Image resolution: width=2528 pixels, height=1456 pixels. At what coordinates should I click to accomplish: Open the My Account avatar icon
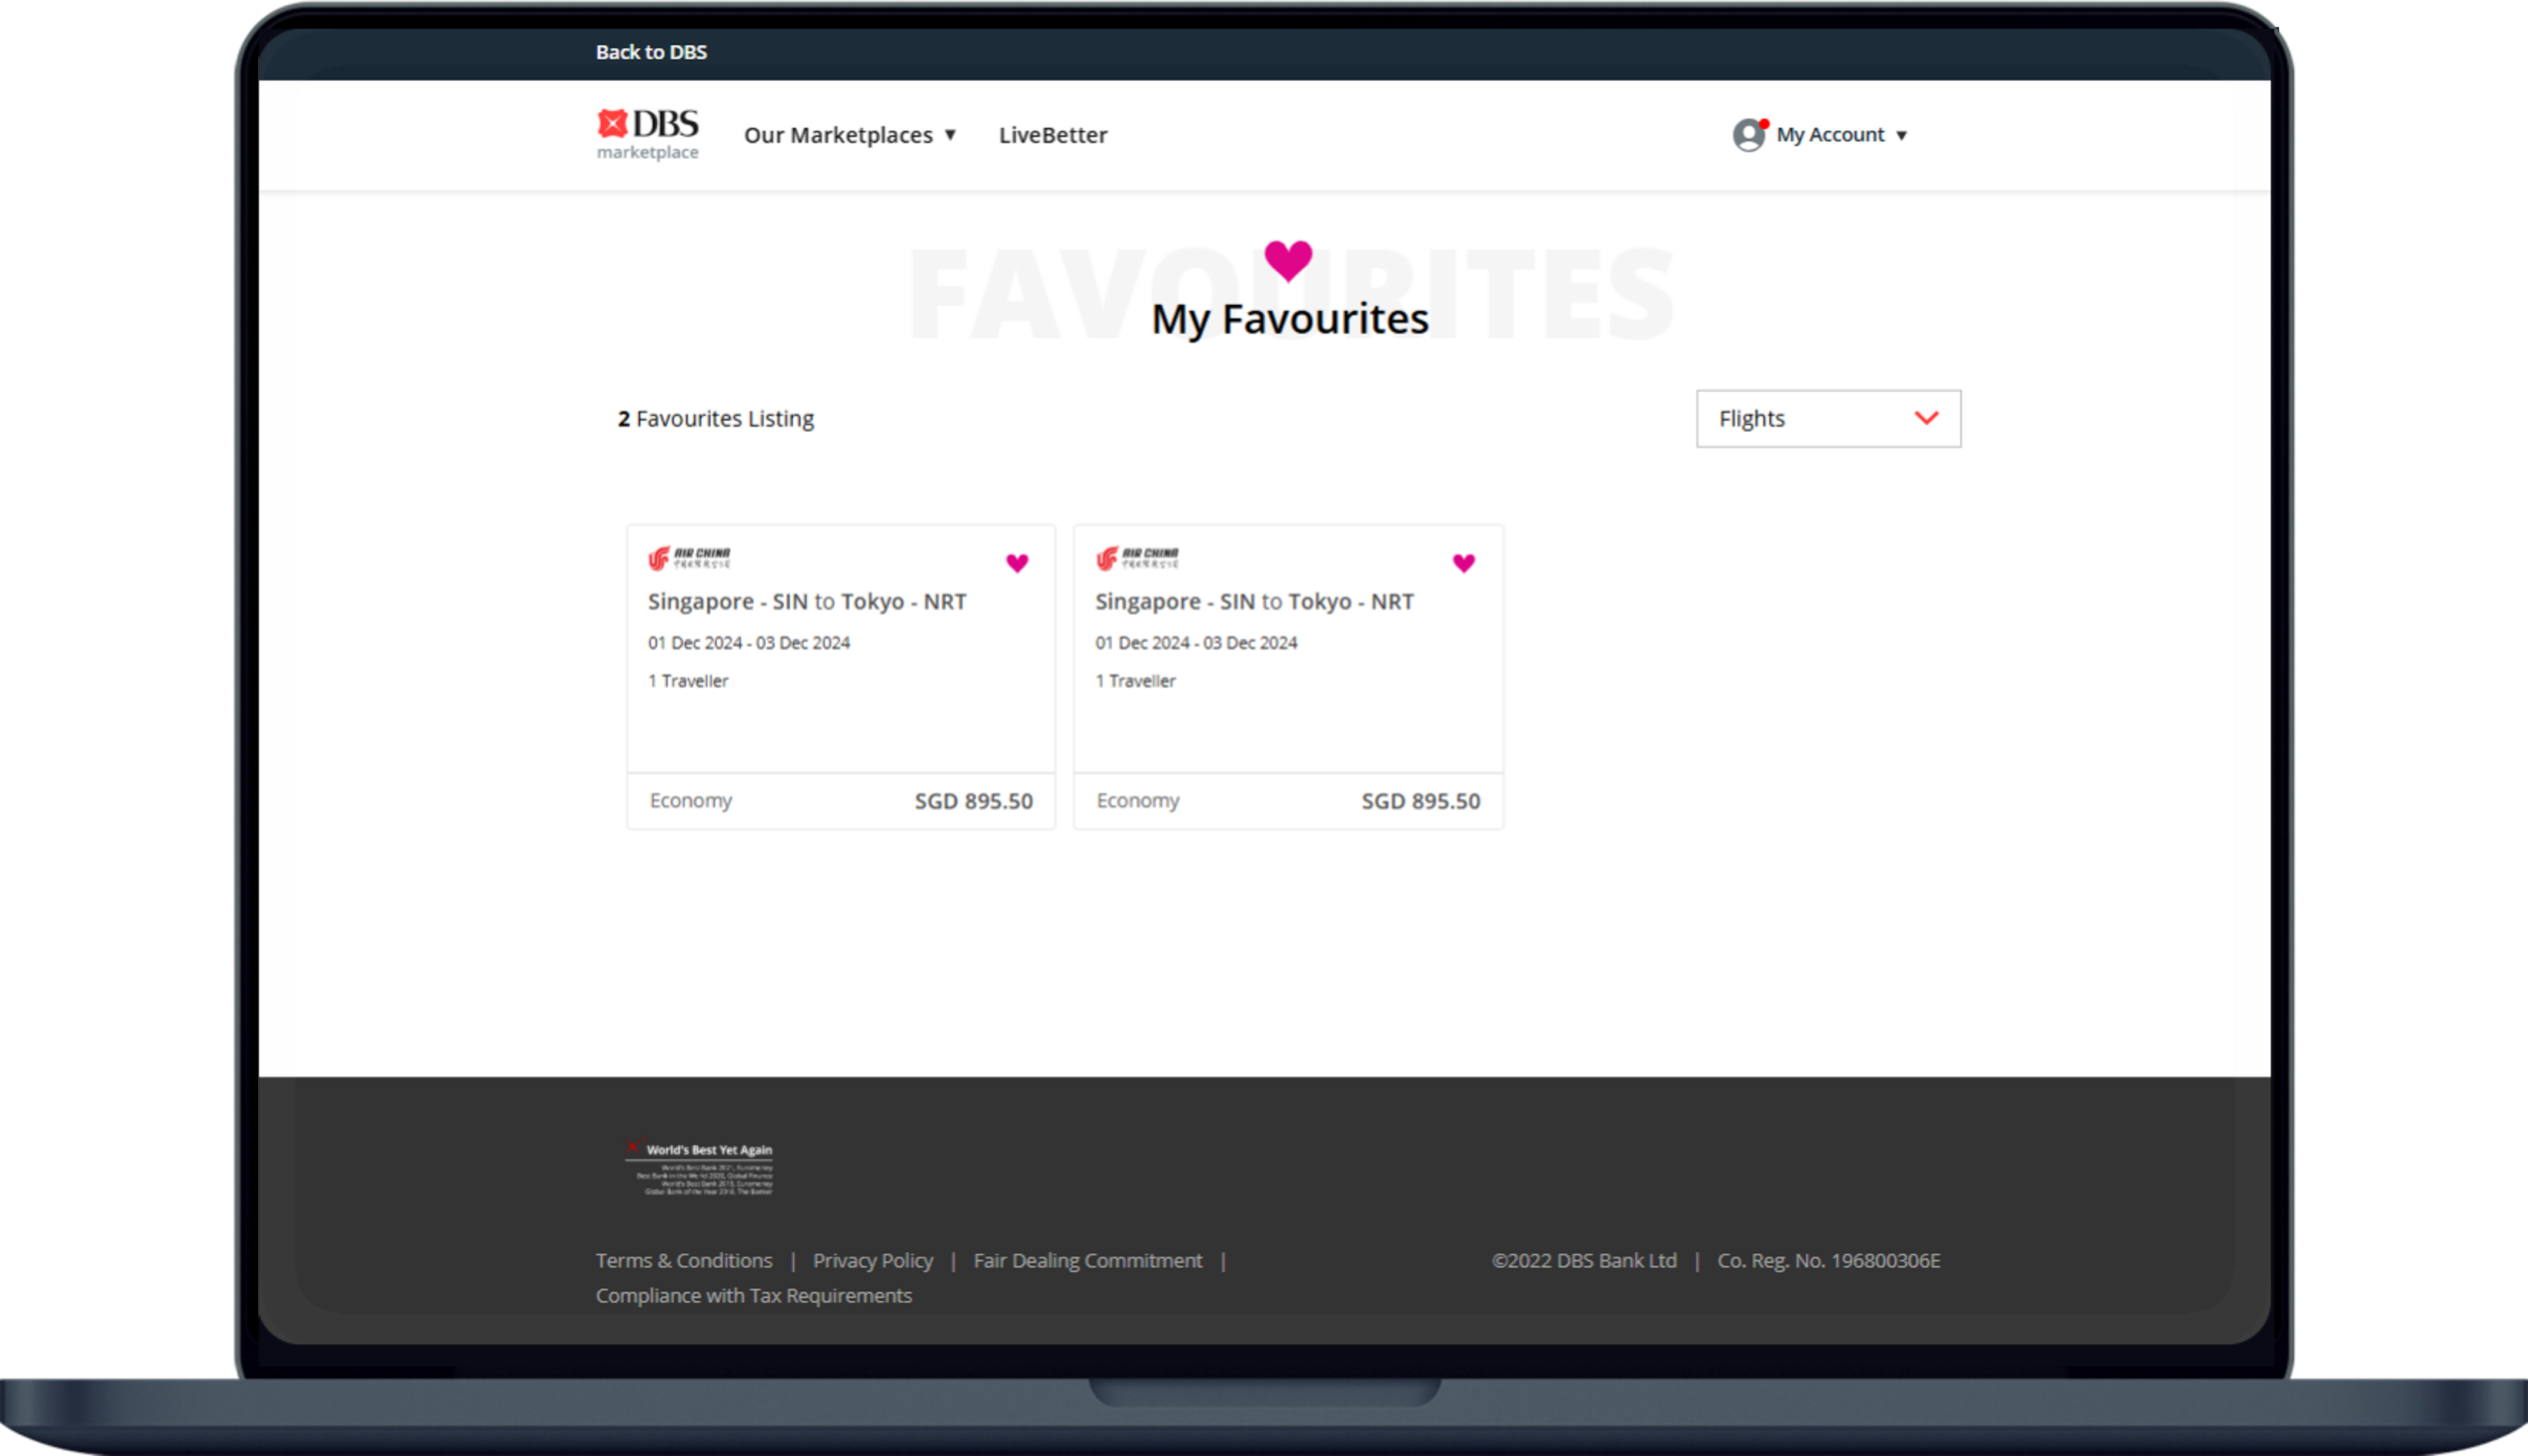1749,135
